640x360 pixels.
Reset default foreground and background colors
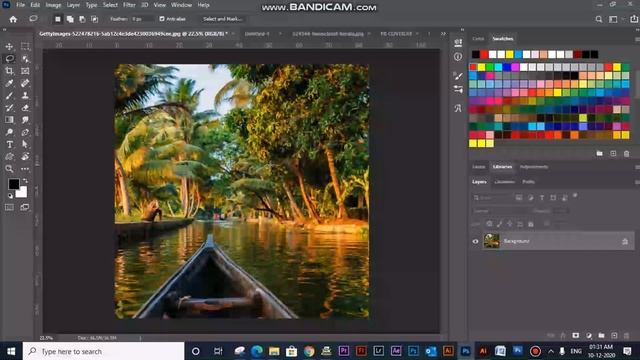[10, 196]
